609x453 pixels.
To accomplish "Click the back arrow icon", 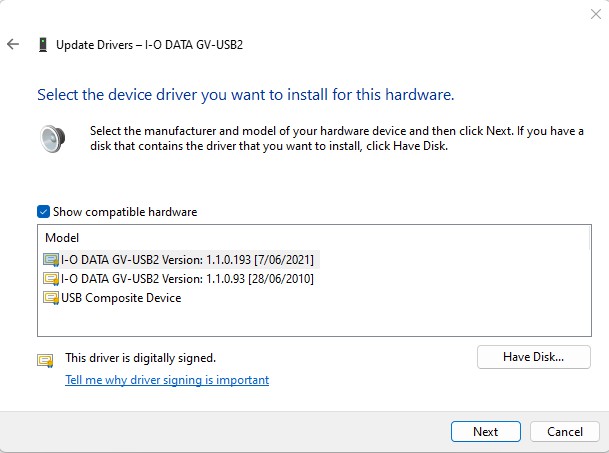I will point(12,44).
